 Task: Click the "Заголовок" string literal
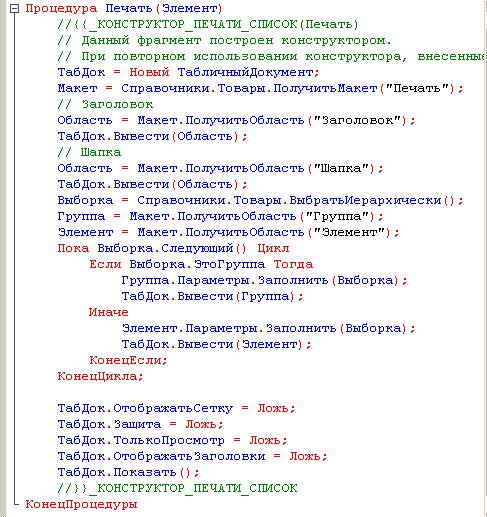(358, 120)
